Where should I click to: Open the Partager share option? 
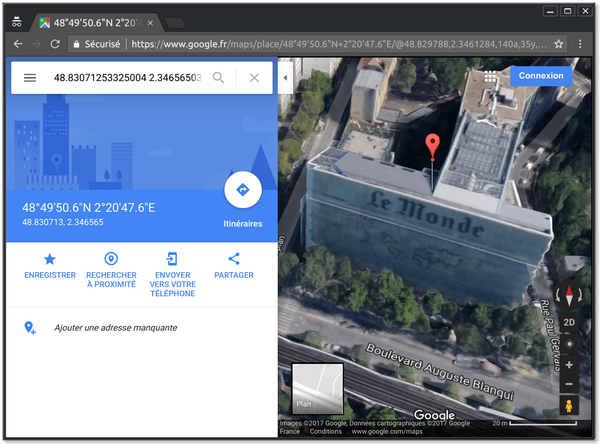pos(234,265)
